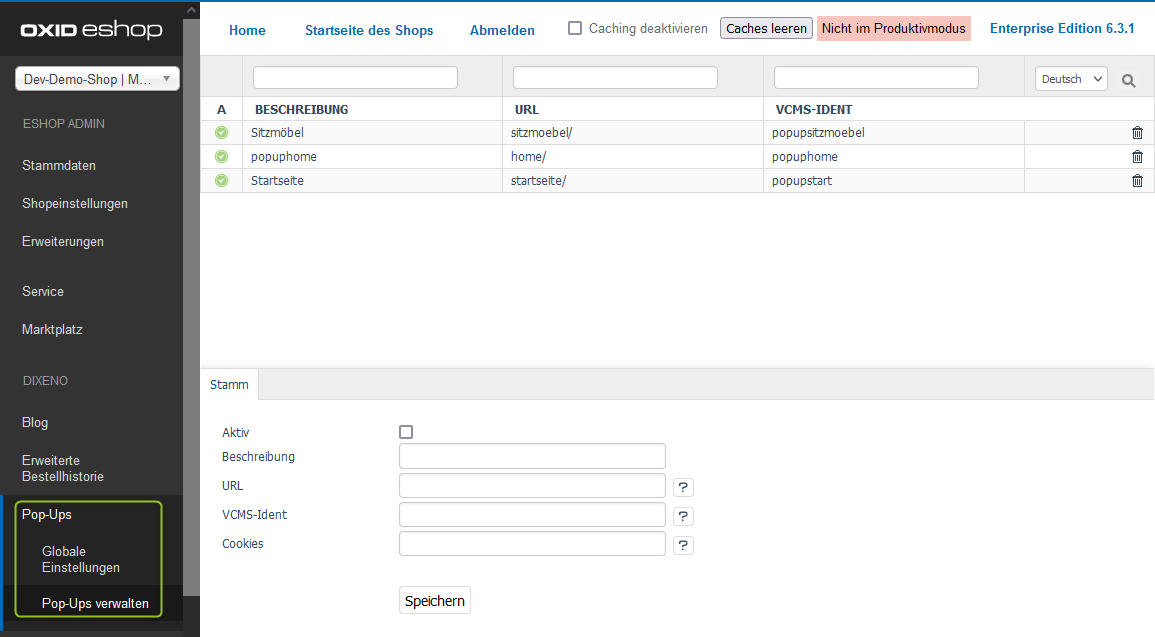Click the VCMS-Ident form input
The width and height of the screenshot is (1155, 637).
click(x=532, y=514)
